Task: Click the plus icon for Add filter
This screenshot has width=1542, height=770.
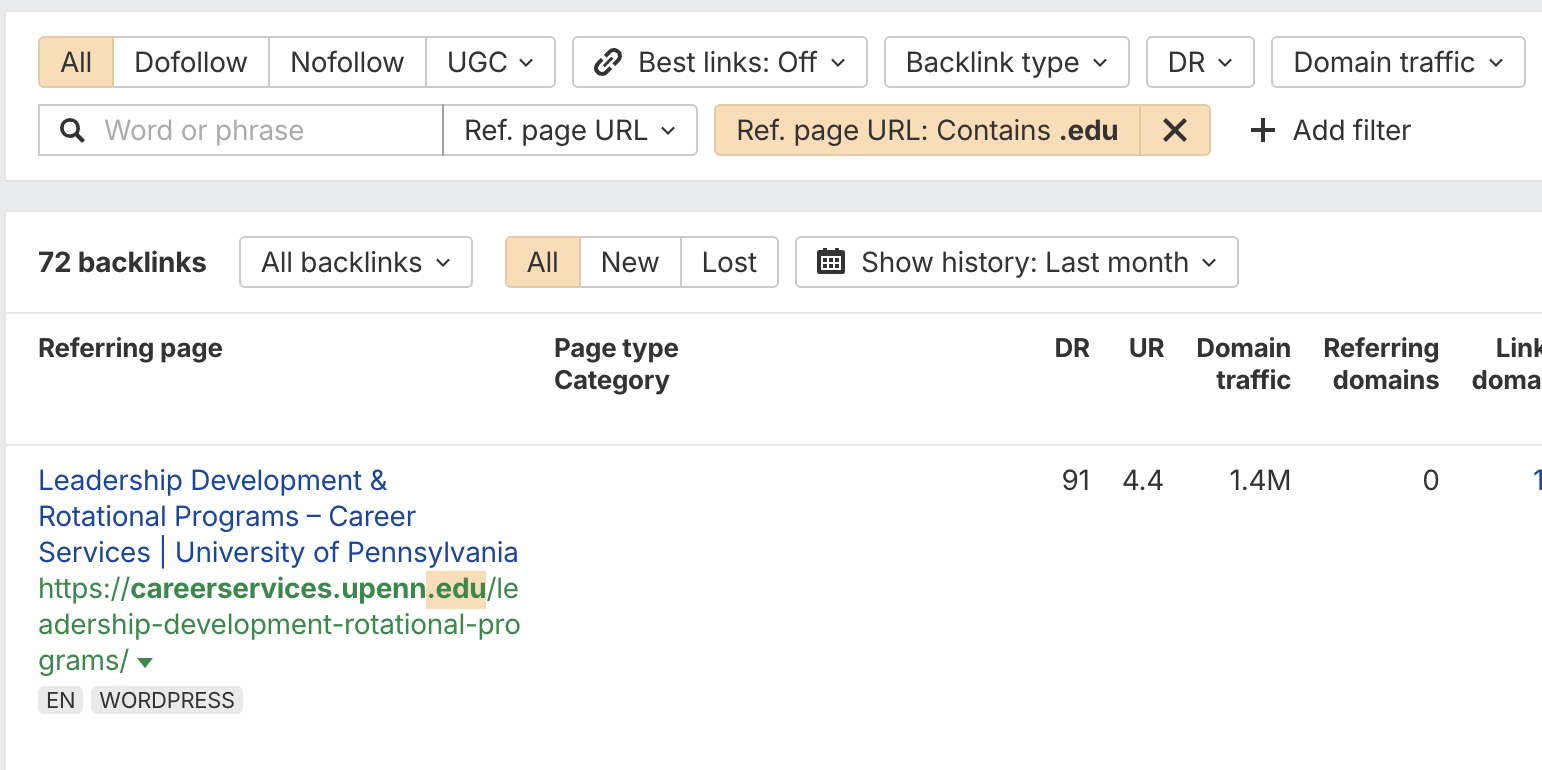Action: tap(1263, 131)
